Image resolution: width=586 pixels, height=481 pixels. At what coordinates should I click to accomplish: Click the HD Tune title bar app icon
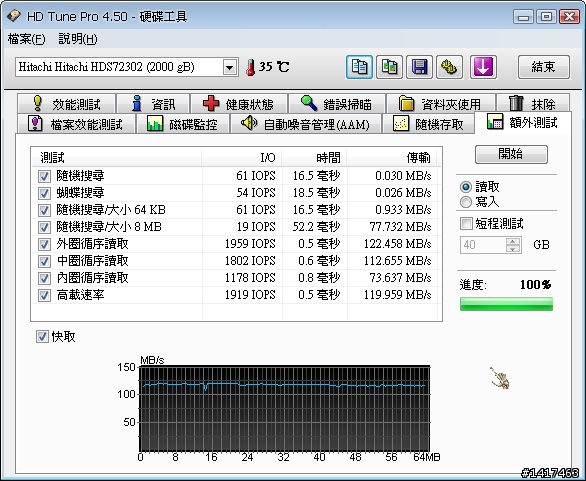pos(14,16)
